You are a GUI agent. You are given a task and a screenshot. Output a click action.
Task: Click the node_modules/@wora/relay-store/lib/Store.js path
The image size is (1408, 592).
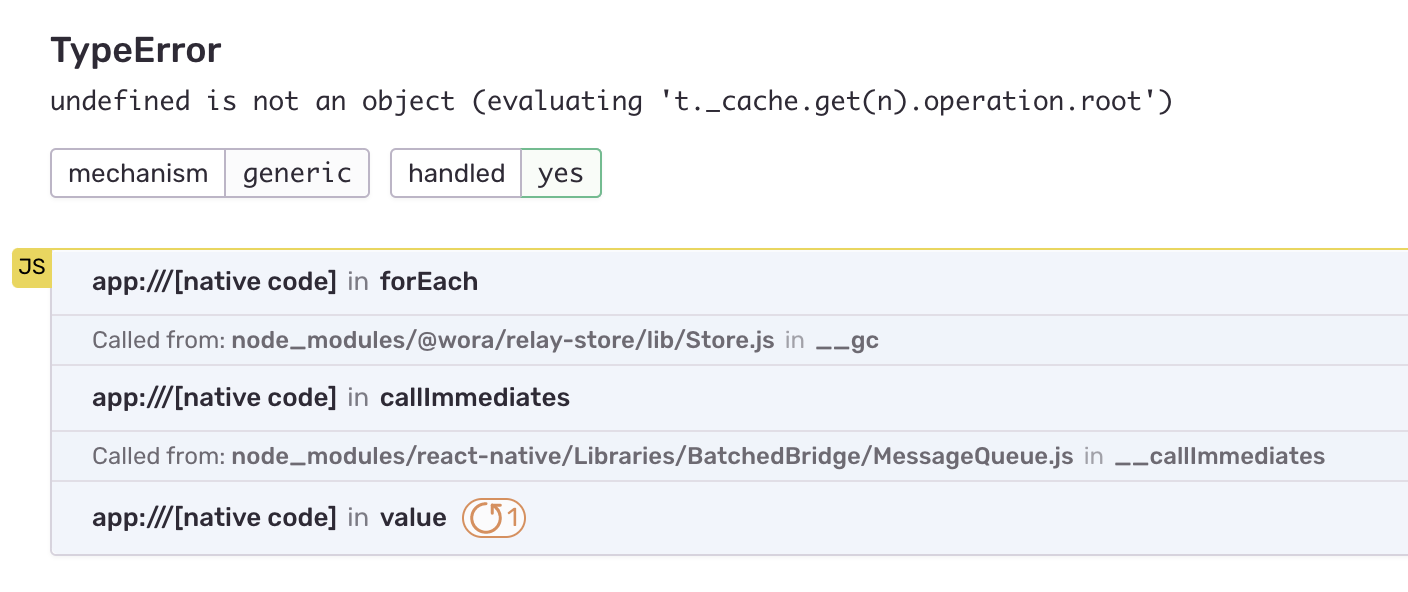point(503,340)
